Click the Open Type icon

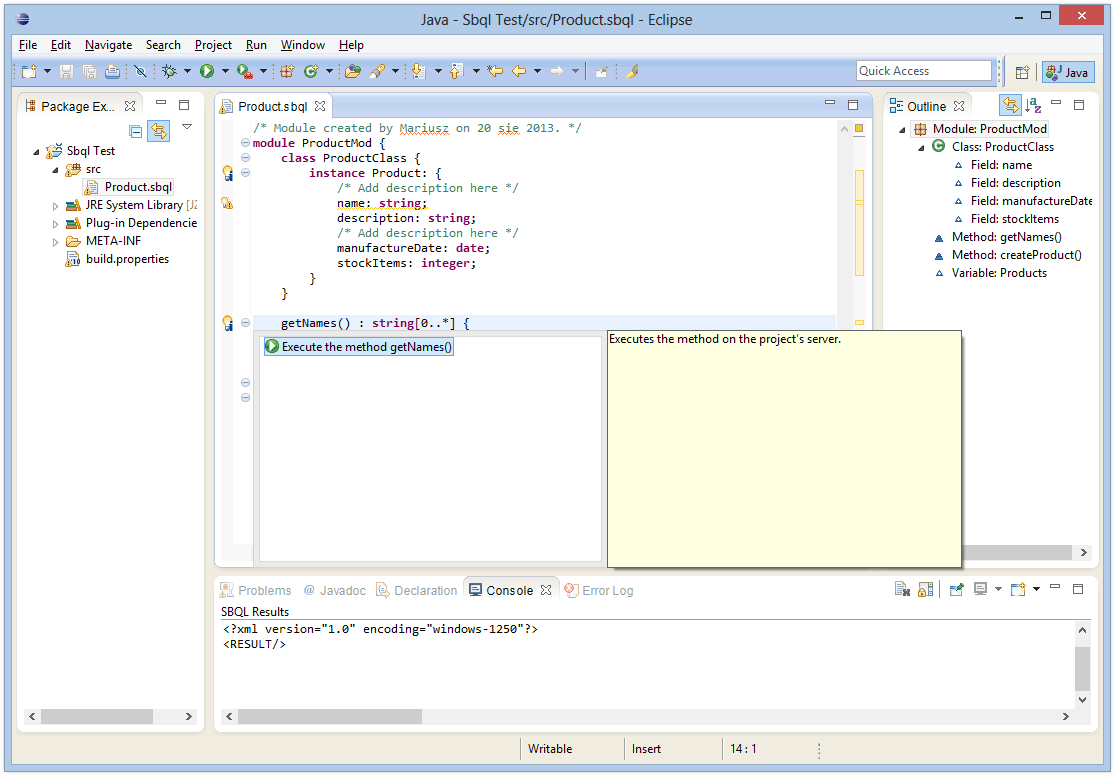353,71
